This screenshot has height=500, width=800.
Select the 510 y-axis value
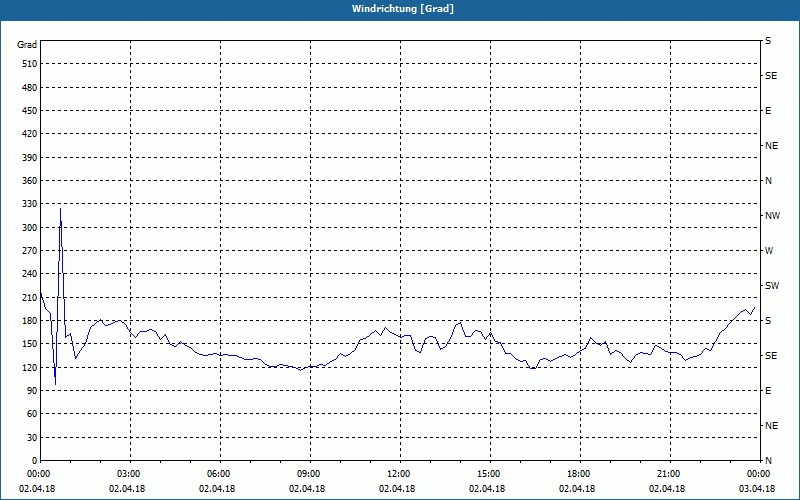click(30, 64)
